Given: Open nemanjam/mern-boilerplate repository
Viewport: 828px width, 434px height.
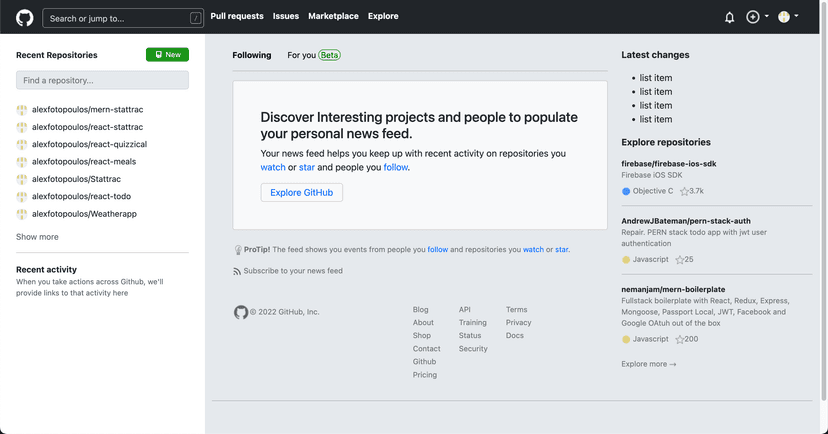Looking at the screenshot, I should 673,289.
